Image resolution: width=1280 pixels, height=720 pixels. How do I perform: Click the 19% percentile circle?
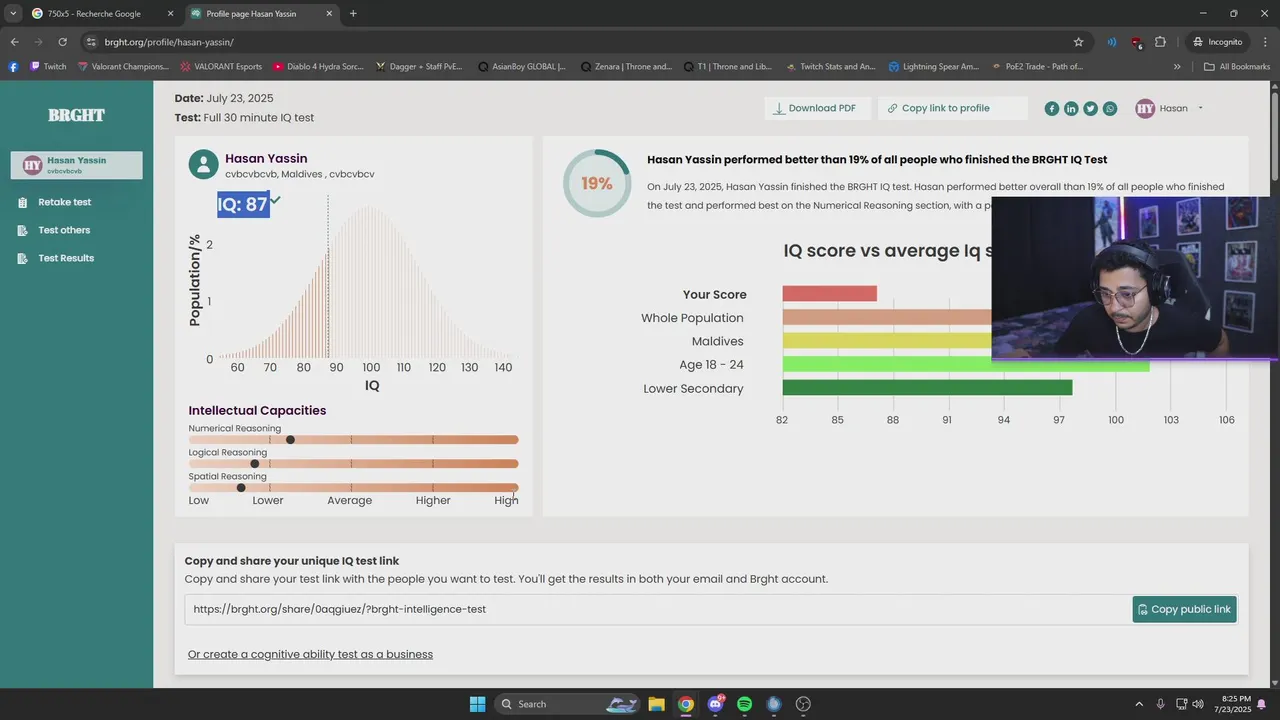pos(596,184)
